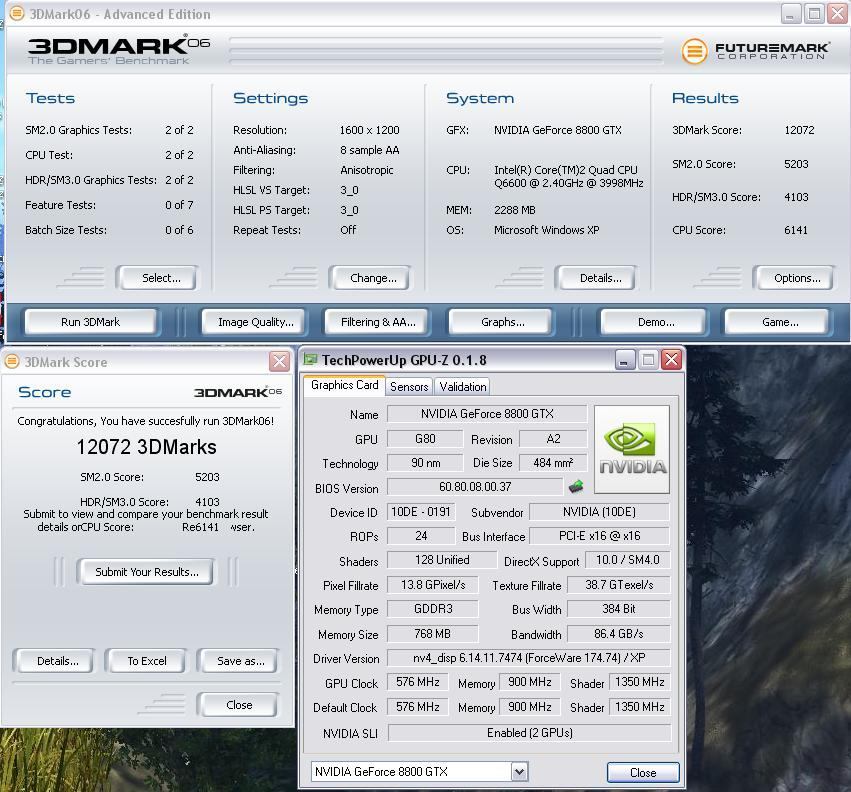Close the GPU-Z window with X
851x792 pixels.
pos(672,360)
